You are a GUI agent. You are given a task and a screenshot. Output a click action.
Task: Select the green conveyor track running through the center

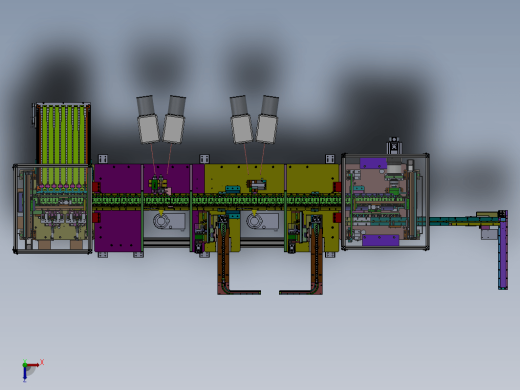(x=217, y=201)
